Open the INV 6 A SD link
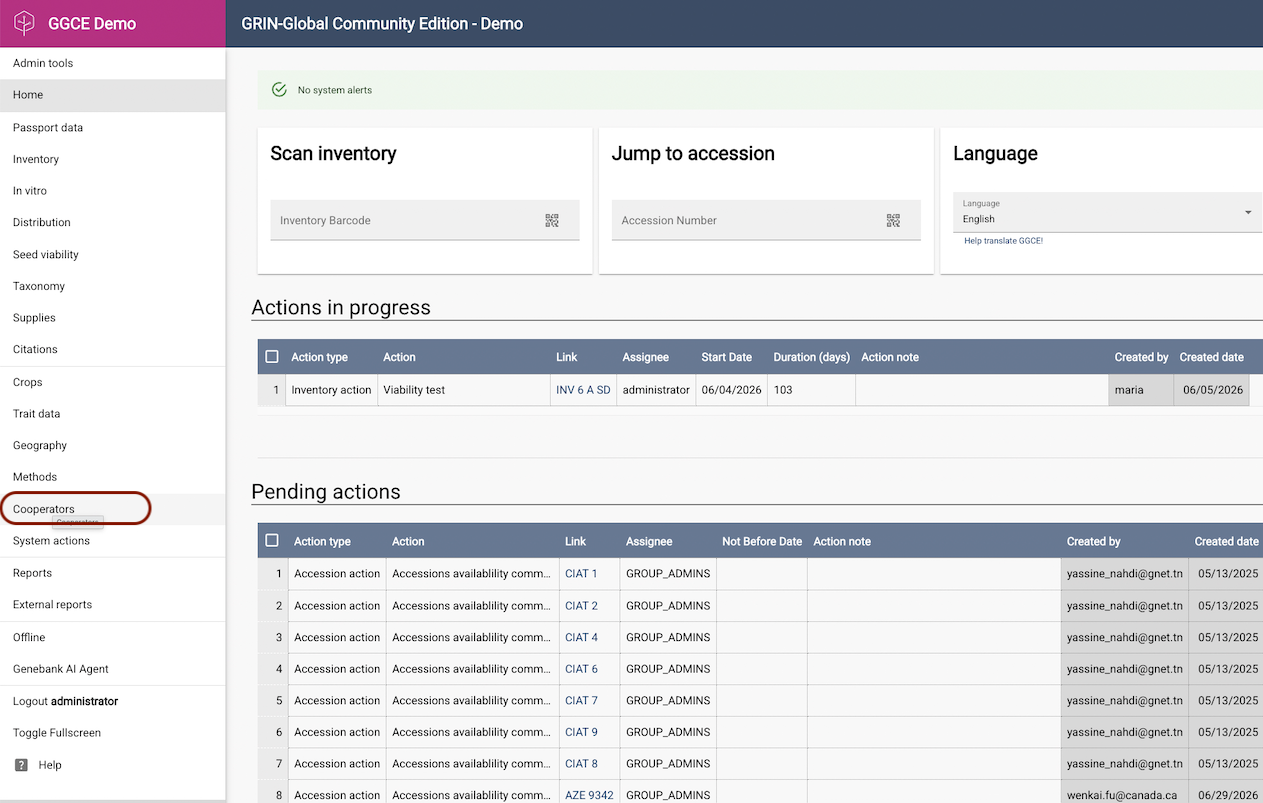 click(583, 390)
